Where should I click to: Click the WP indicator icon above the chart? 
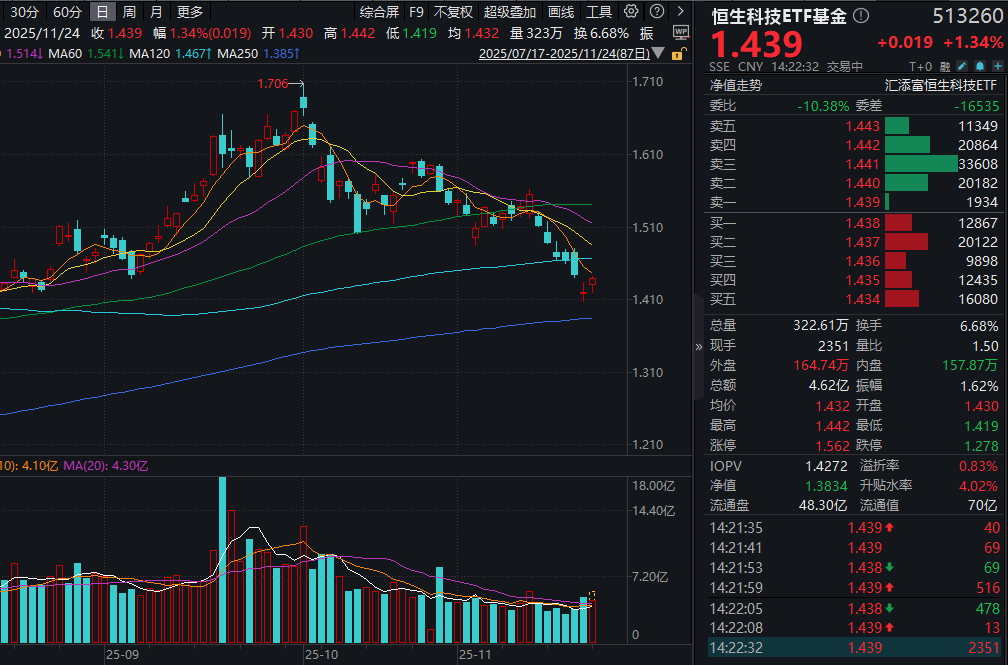click(x=680, y=31)
